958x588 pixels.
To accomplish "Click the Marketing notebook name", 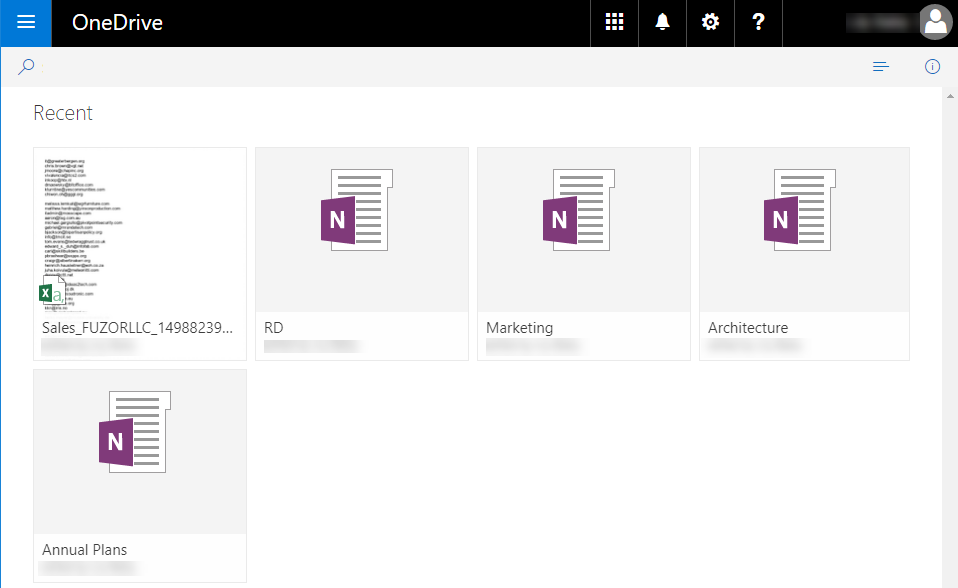I will point(519,328).
